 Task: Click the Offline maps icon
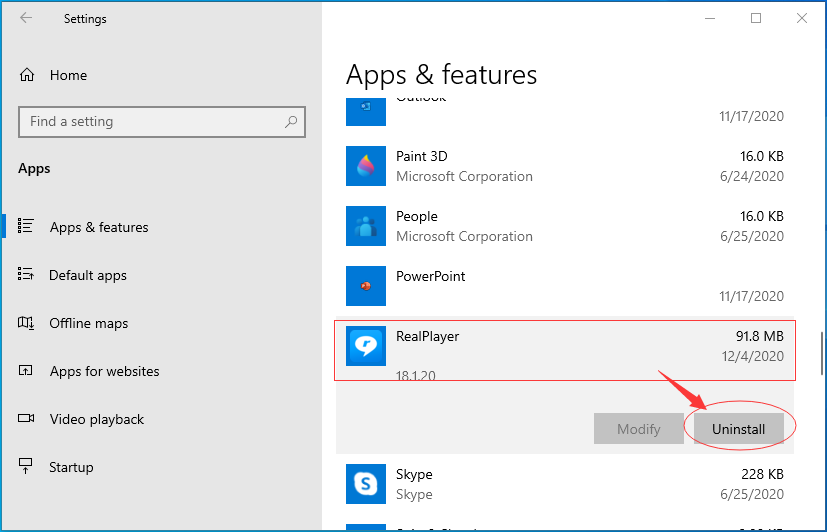click(26, 322)
